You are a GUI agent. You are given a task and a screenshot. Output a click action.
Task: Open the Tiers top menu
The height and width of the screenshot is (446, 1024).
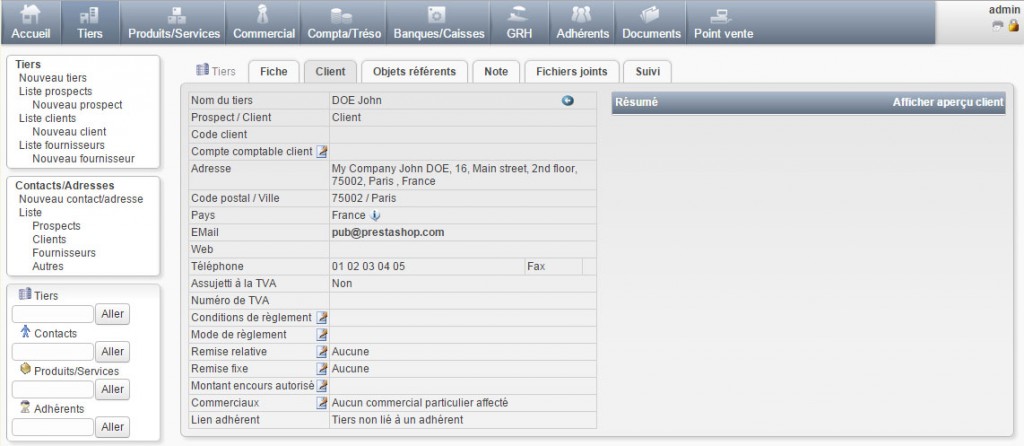tap(89, 23)
